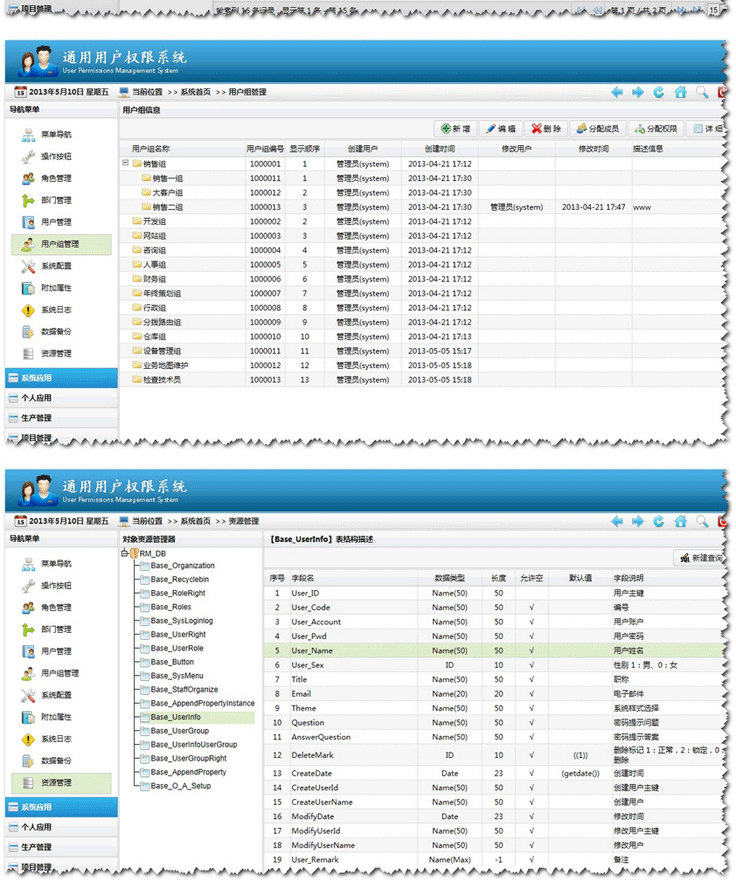Click the 删除 button
This screenshot has height=889, width=736.
tap(546, 129)
